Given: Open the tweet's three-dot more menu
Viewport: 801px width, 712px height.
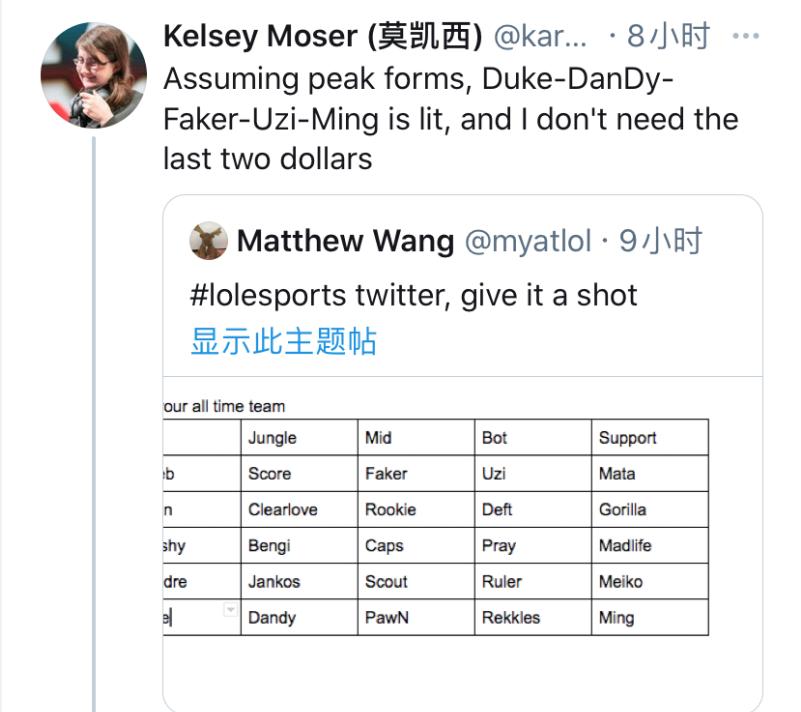Looking at the screenshot, I should pyautogui.click(x=746, y=37).
